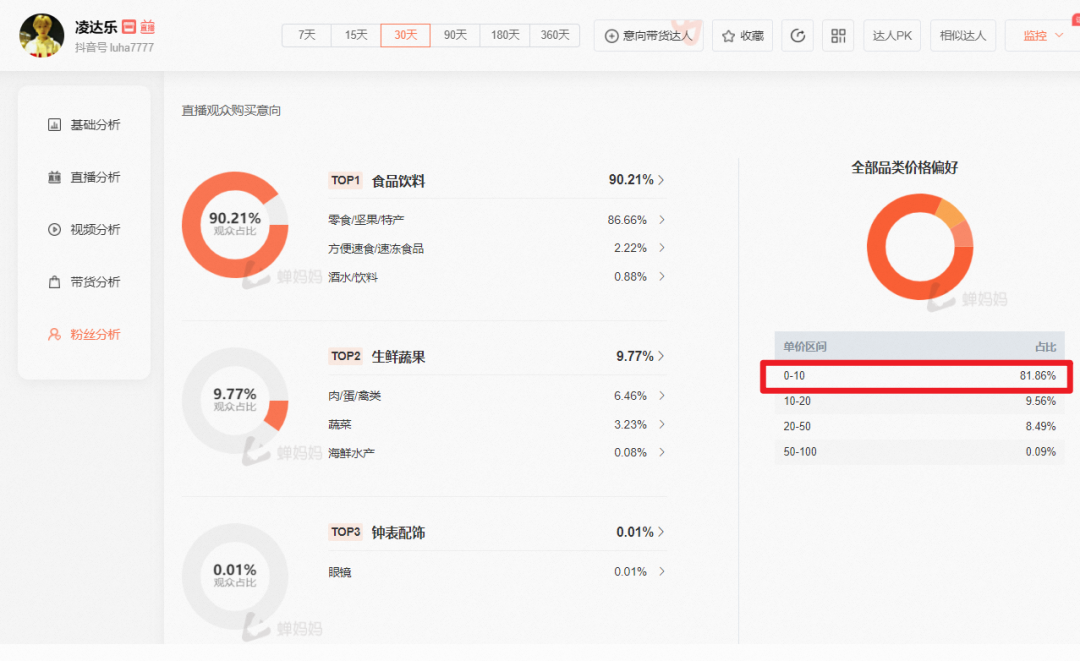Select the 15天 tab
1080x661 pixels.
tap(356, 35)
